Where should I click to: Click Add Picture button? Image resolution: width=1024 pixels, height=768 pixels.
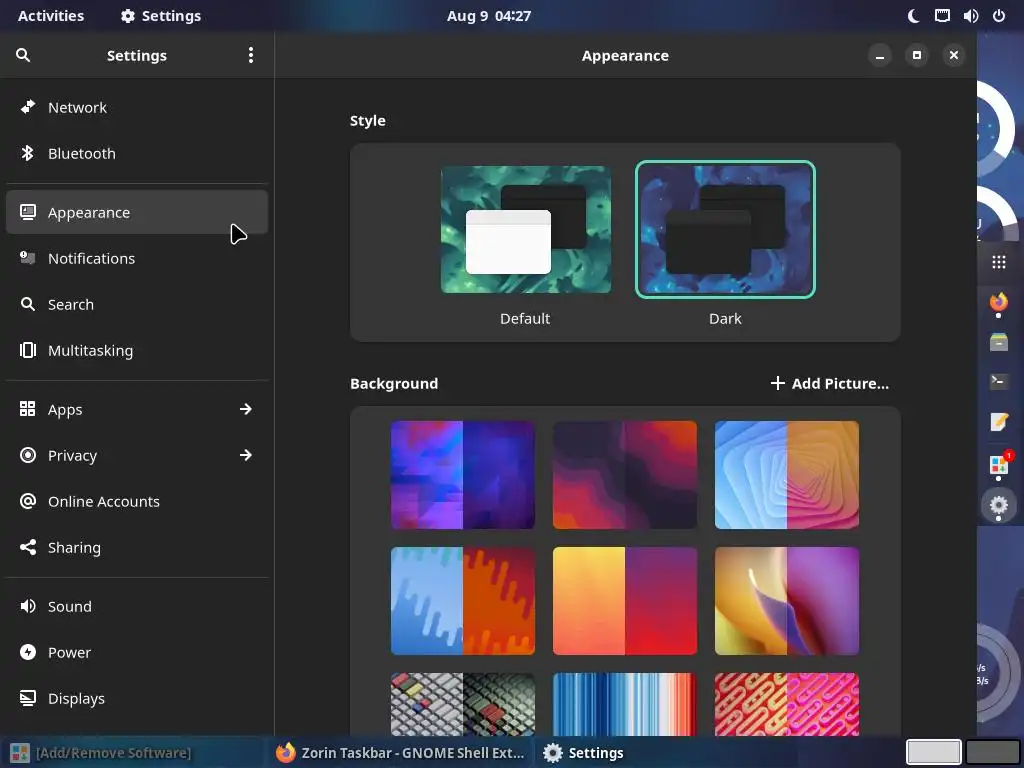pyautogui.click(x=829, y=383)
